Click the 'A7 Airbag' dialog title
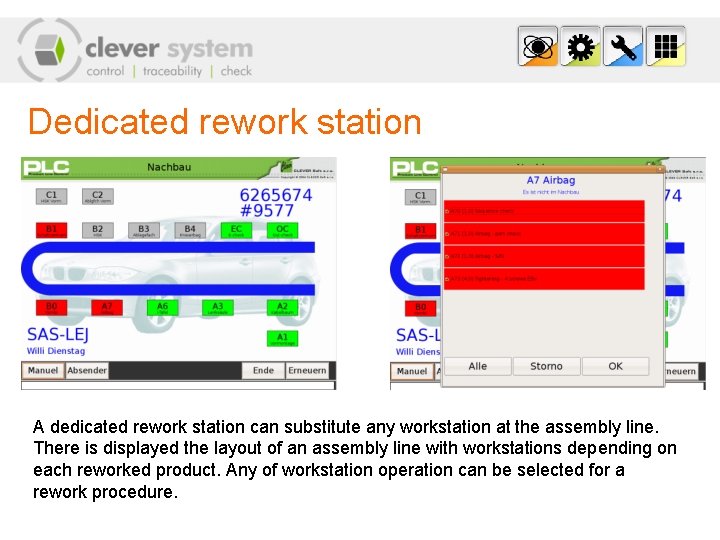 pyautogui.click(x=551, y=180)
